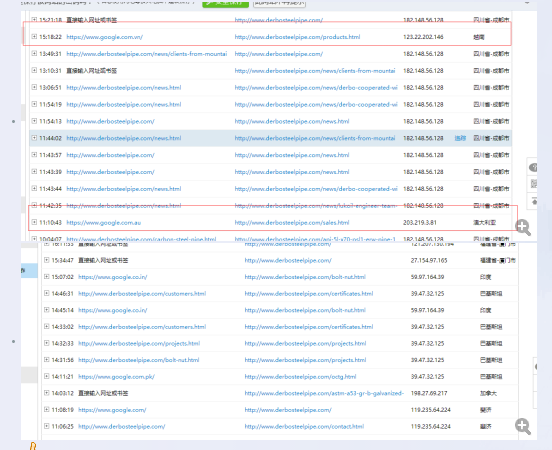The width and height of the screenshot is (552, 450).
Task: Expand the 14:03:12 visit row
Action: tap(46, 393)
